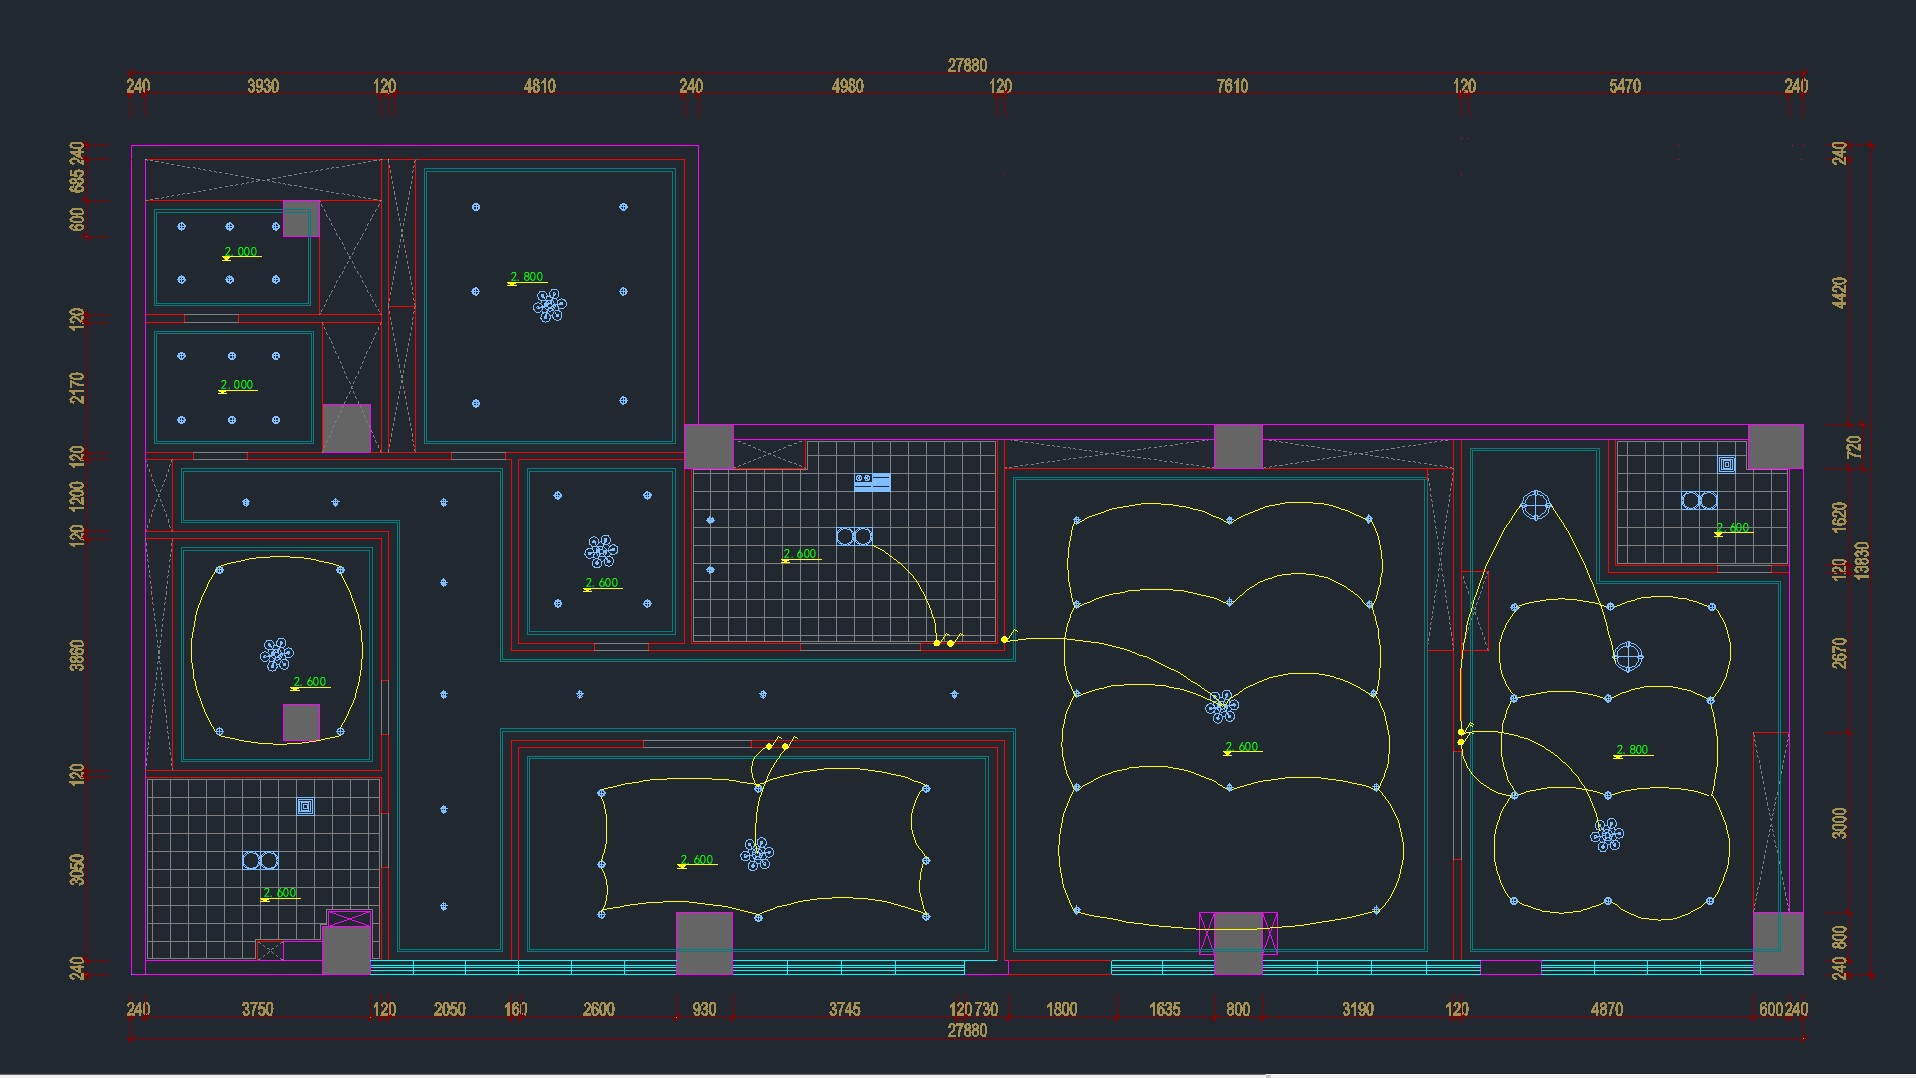1916x1078 pixels.
Task: Click lower crosshair ceiling lamp in right bedroom
Action: 1628,657
